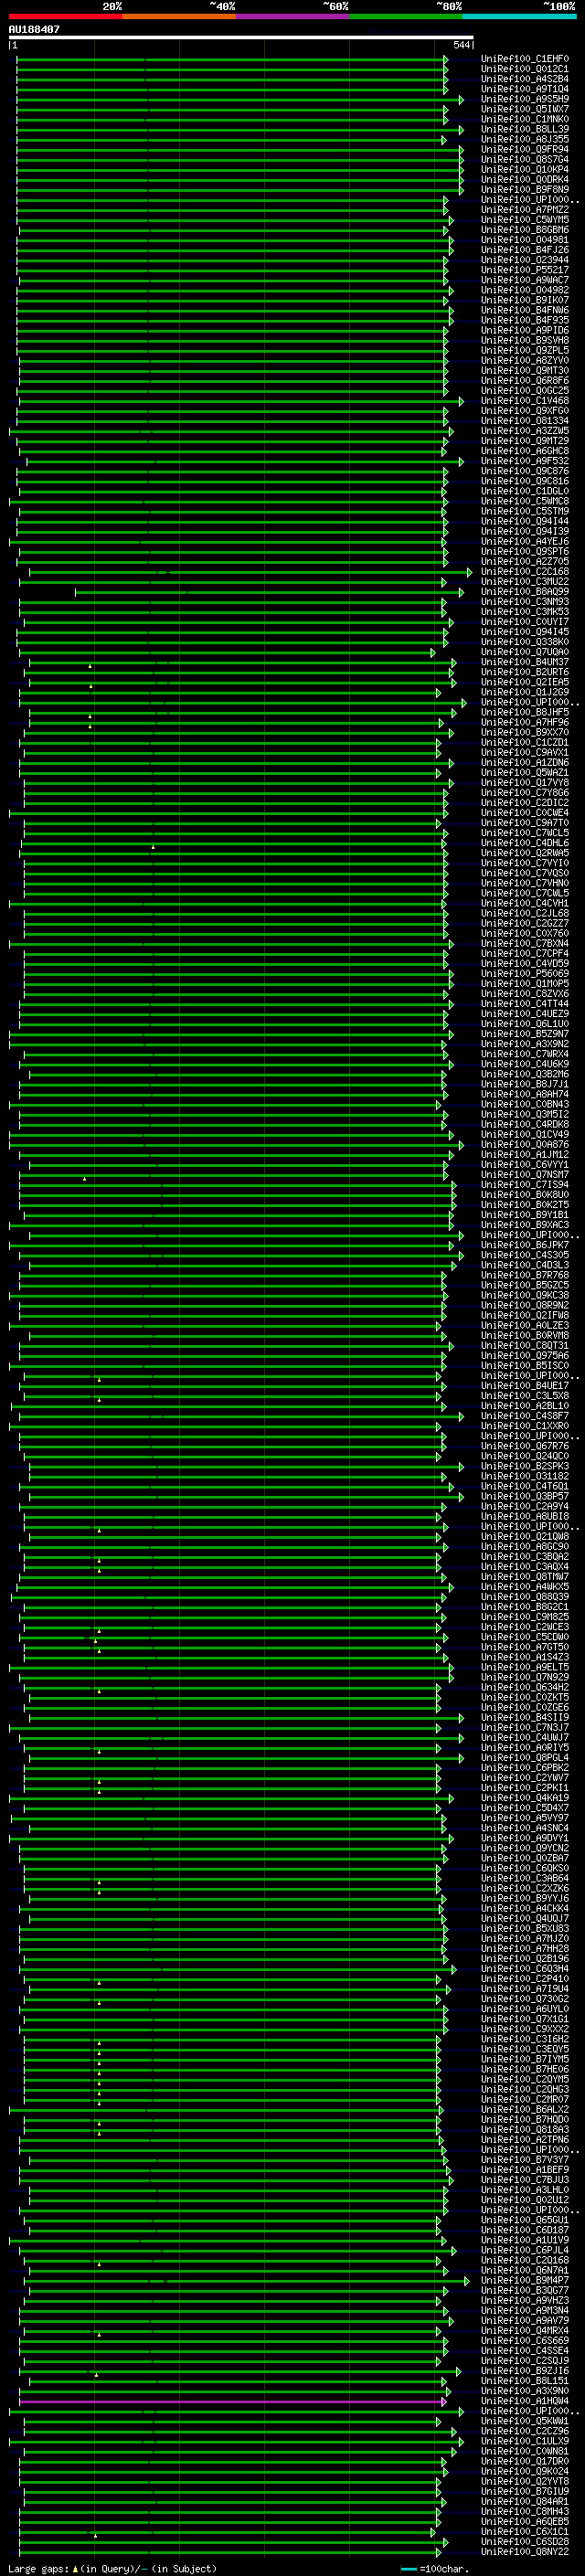Click label UniRef100_Q7N929
Screen dimensions: 585x2576
pos(525,1678)
